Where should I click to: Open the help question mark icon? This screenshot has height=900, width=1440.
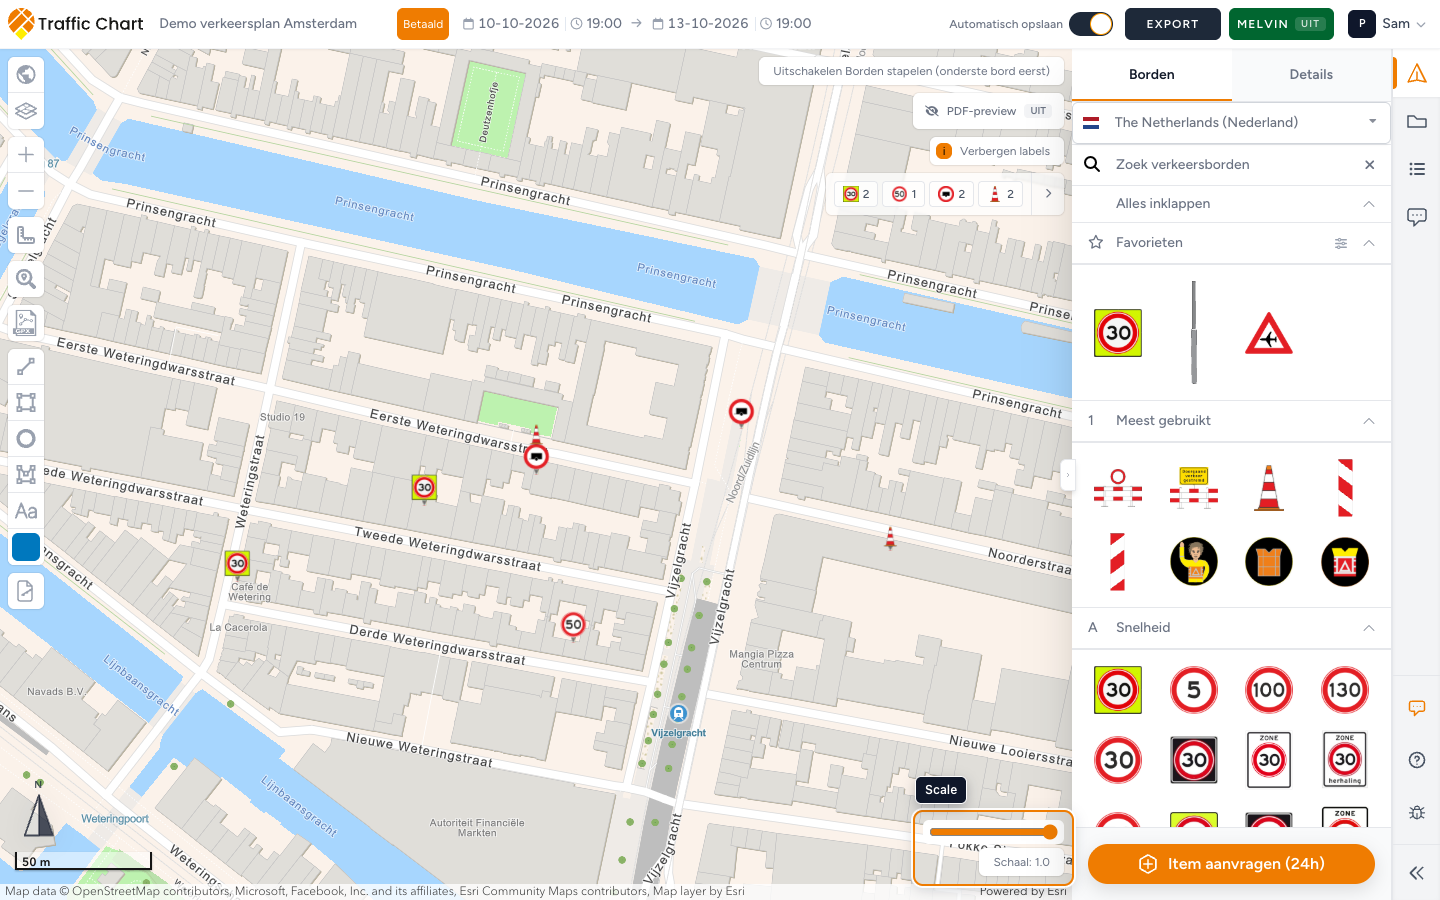pos(1417,760)
